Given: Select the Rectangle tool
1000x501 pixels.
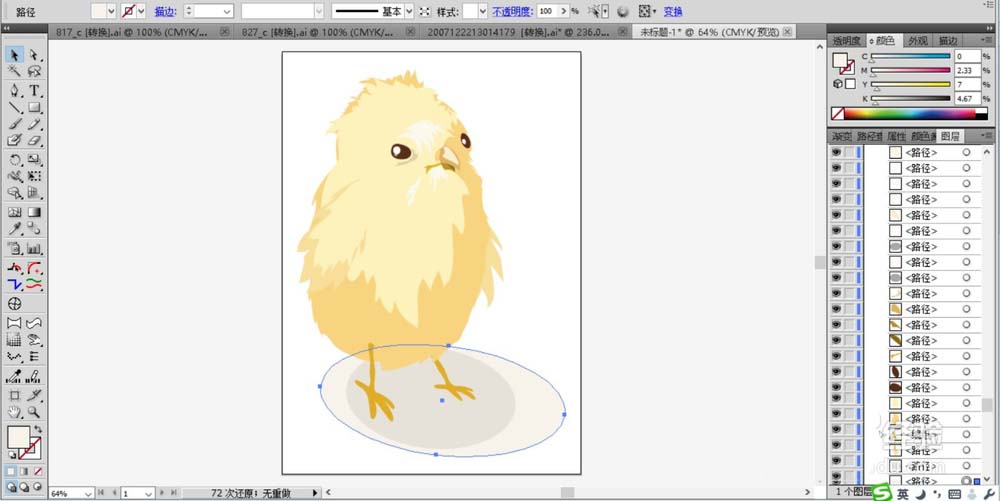Looking at the screenshot, I should [x=34, y=107].
